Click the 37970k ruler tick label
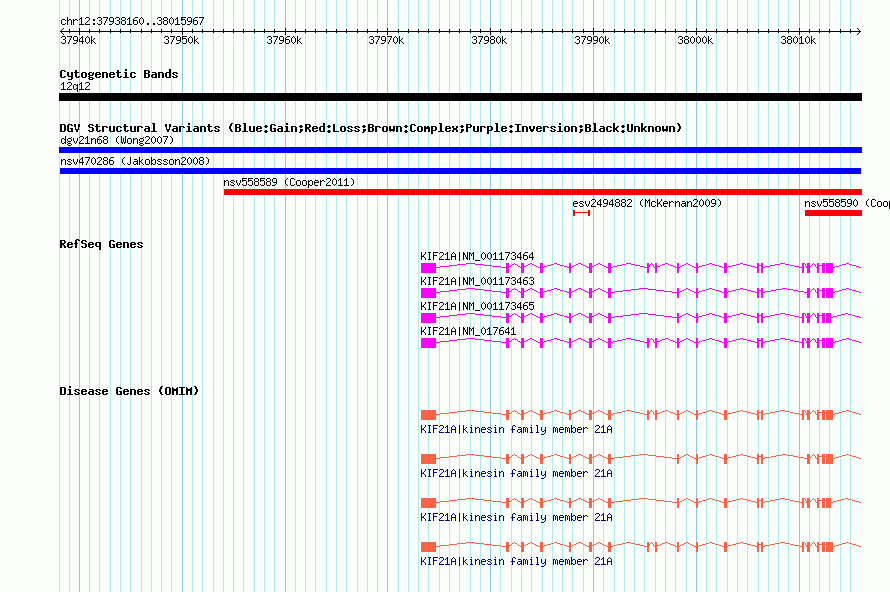 point(386,40)
